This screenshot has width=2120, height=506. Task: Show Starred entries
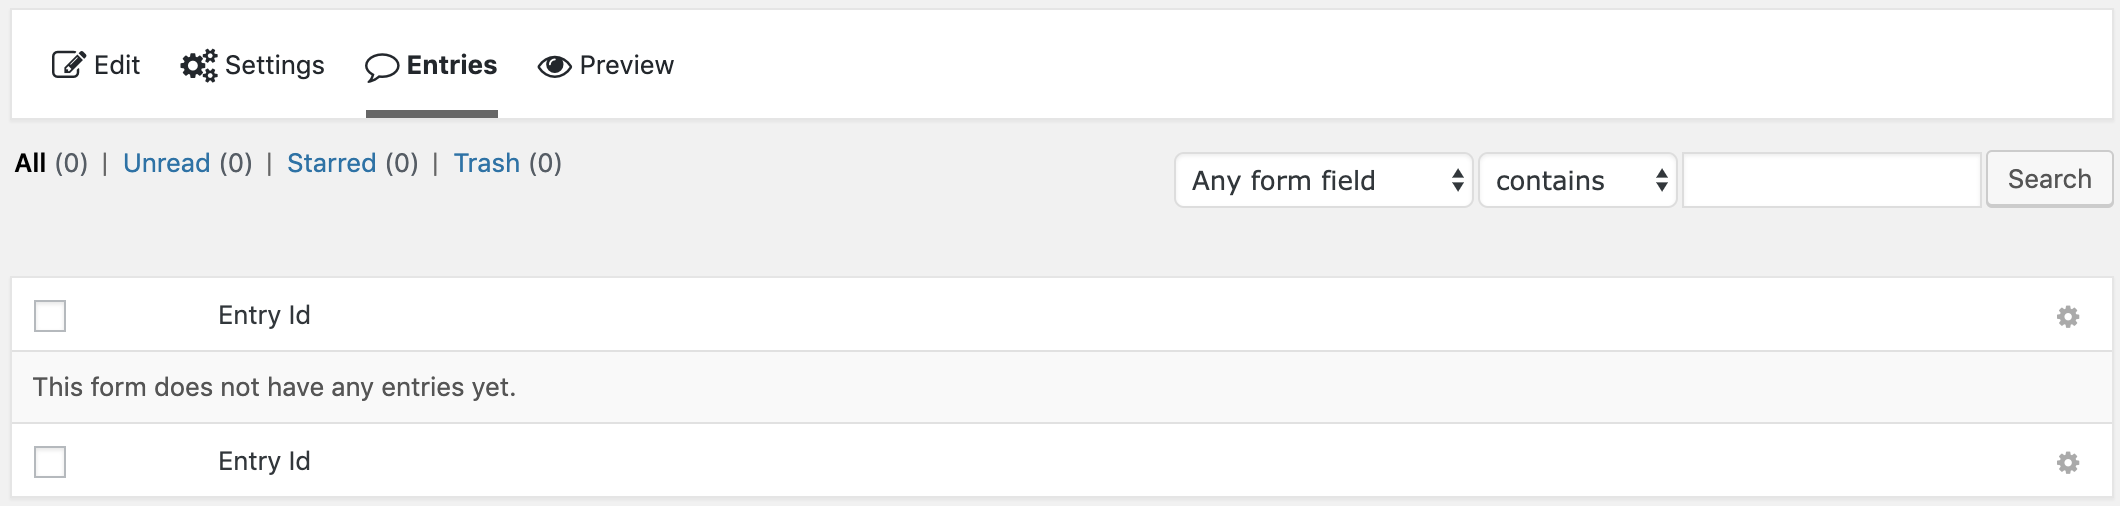pyautogui.click(x=331, y=163)
